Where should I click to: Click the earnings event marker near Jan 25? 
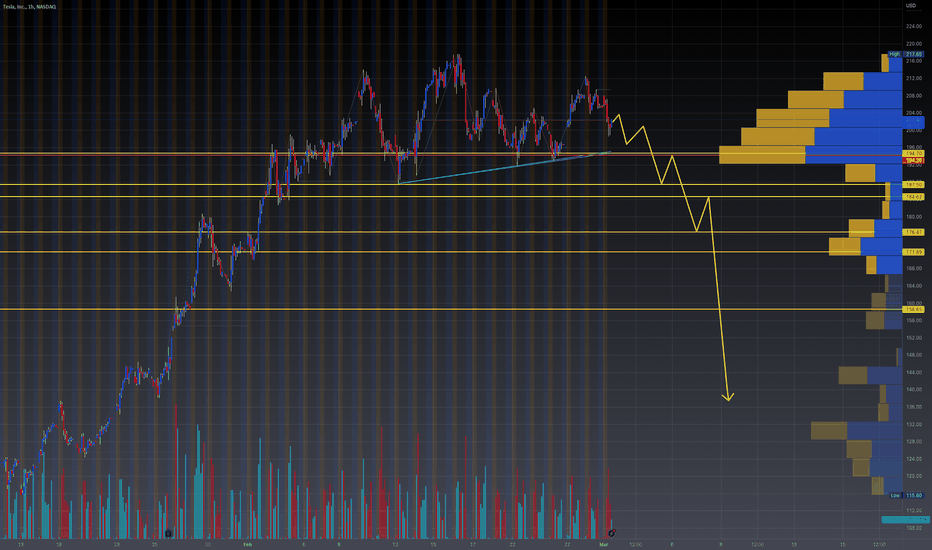(168, 533)
